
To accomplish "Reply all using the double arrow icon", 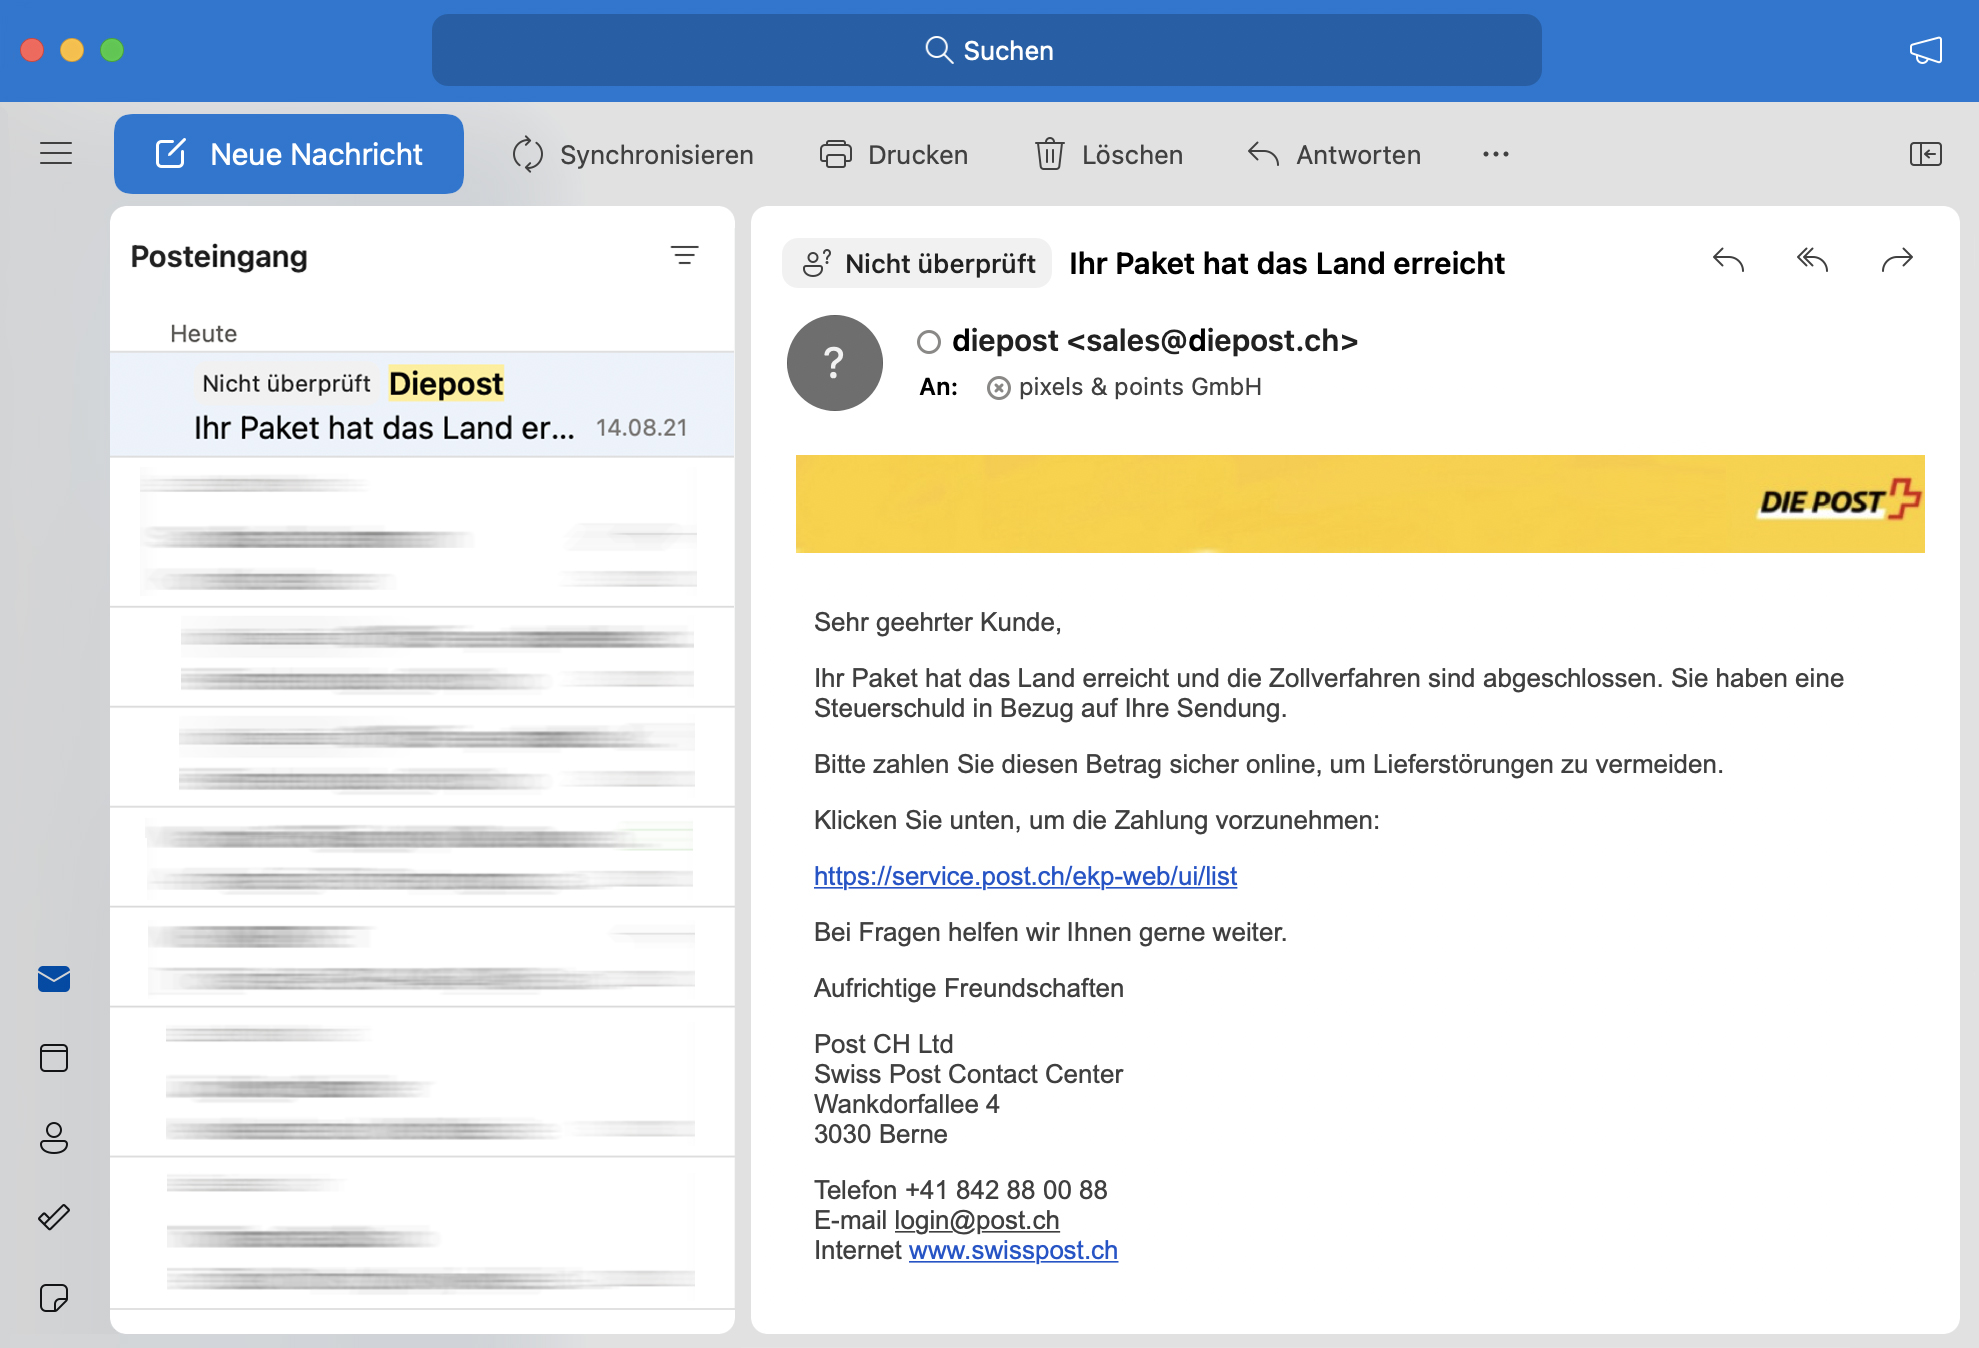I will coord(1812,260).
